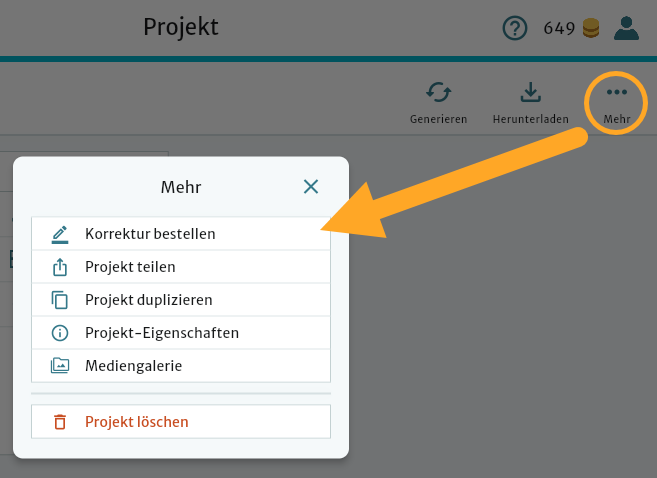Close the Mehr popup dialog
The image size is (657, 478).
[311, 186]
